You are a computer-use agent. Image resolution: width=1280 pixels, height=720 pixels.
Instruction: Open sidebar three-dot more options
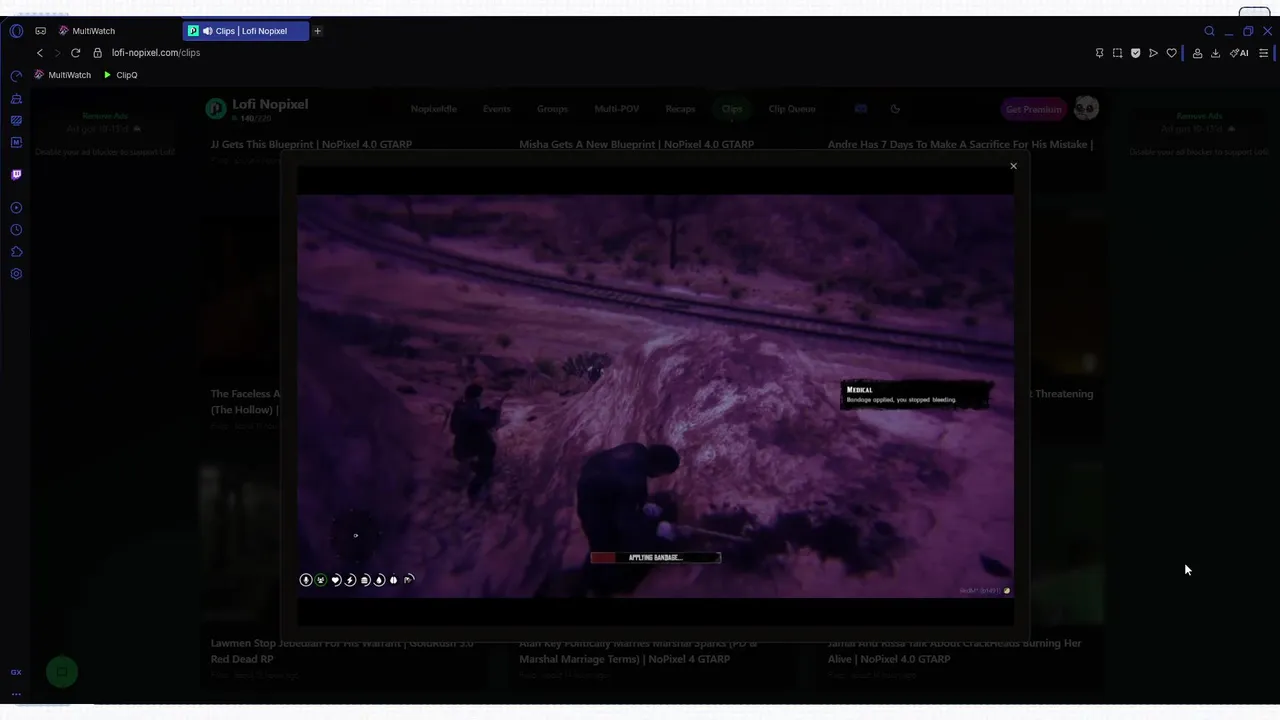(16, 693)
